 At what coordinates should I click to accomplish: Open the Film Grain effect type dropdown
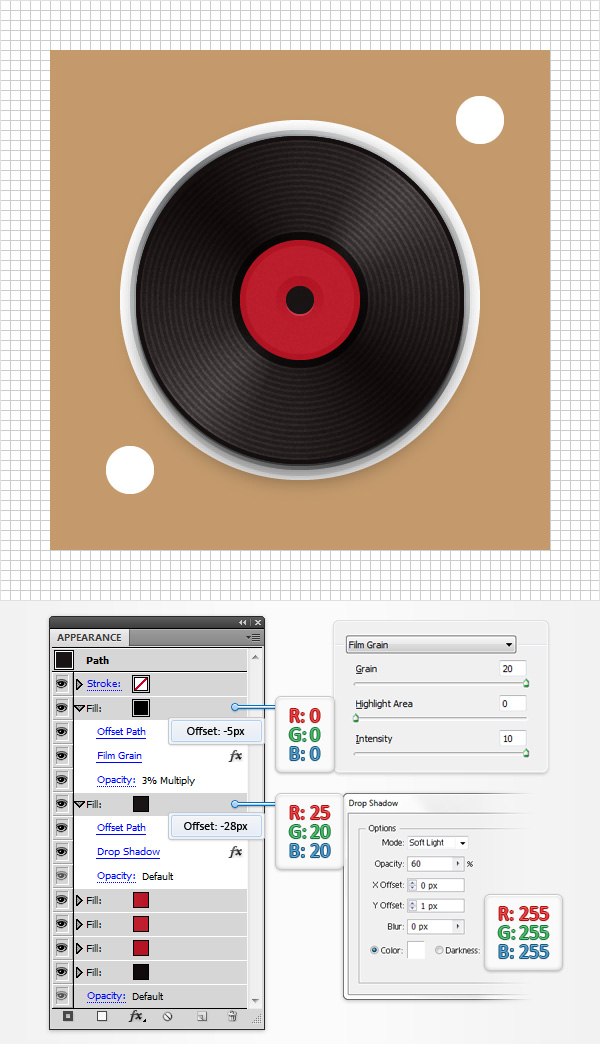click(x=431, y=645)
